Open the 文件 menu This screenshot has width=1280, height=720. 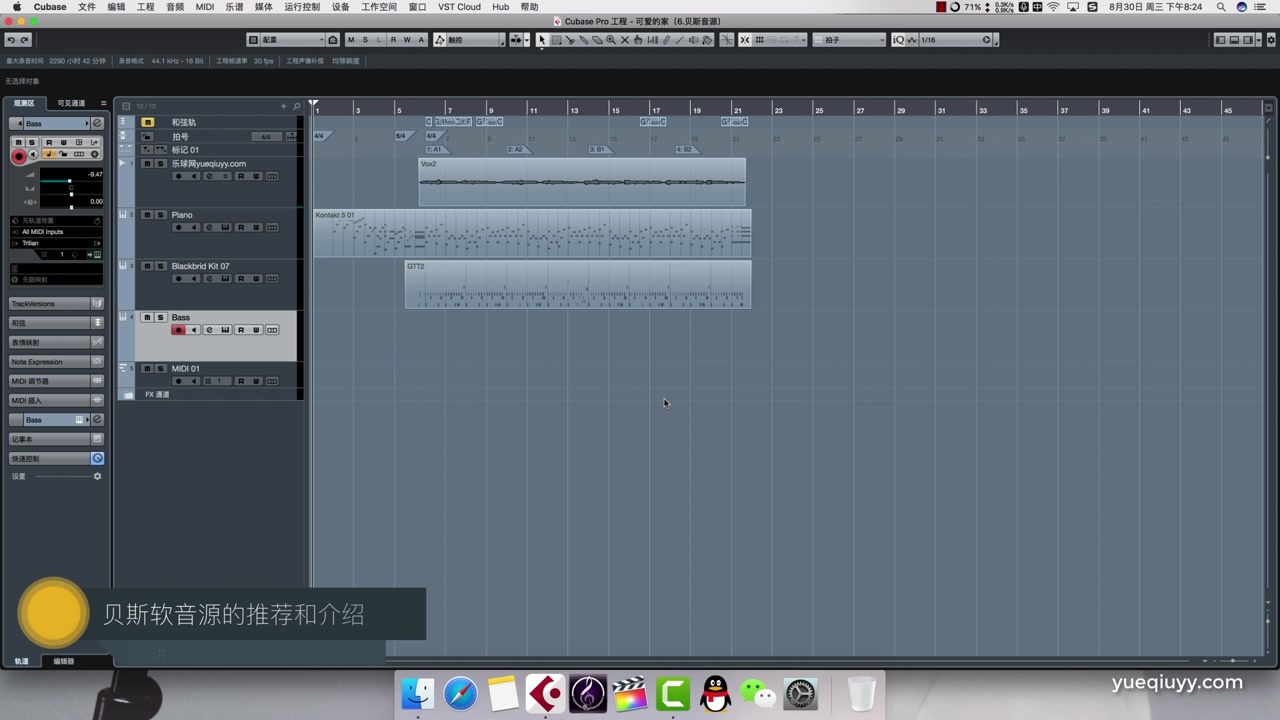(x=87, y=7)
